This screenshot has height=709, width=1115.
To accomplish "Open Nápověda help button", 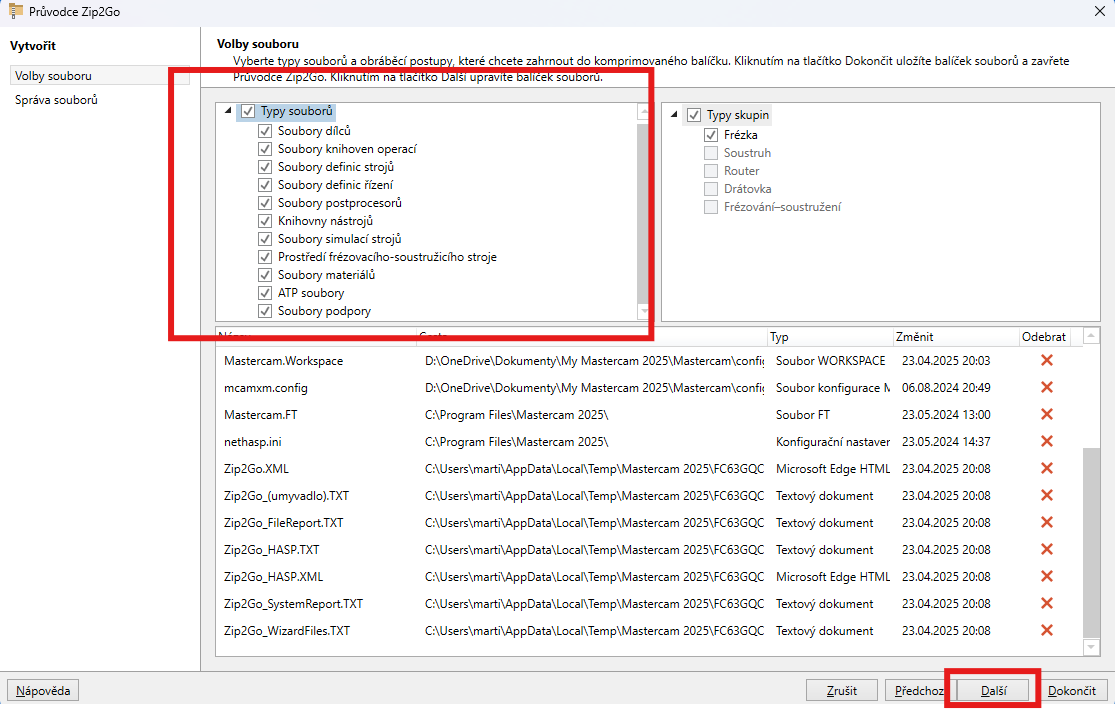I will click(43, 690).
